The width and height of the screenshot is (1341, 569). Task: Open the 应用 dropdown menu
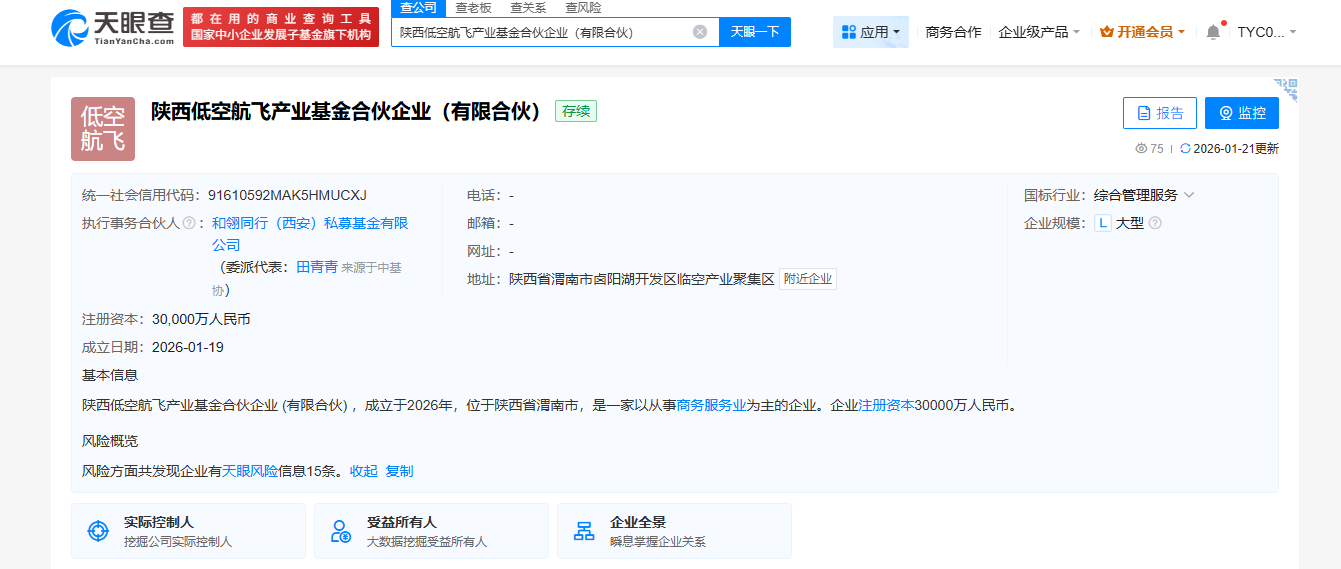point(870,32)
